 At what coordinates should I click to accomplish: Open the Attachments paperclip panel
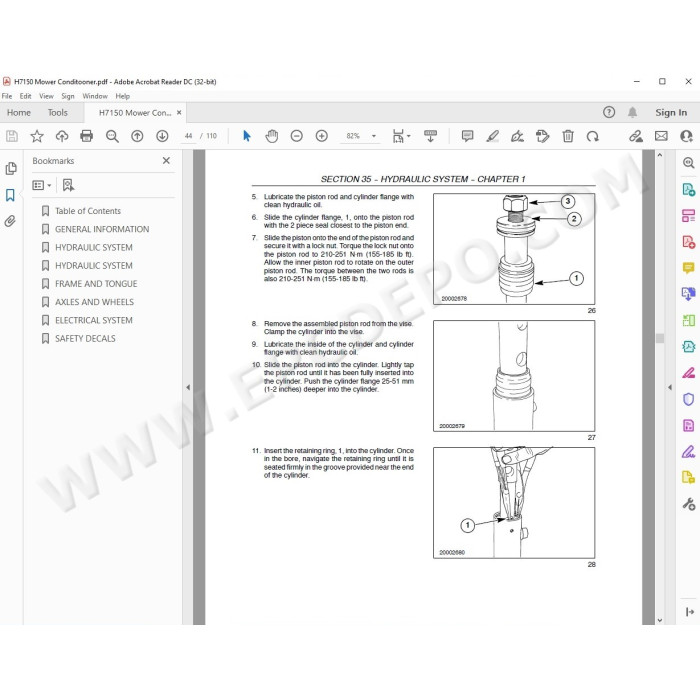click(x=10, y=221)
